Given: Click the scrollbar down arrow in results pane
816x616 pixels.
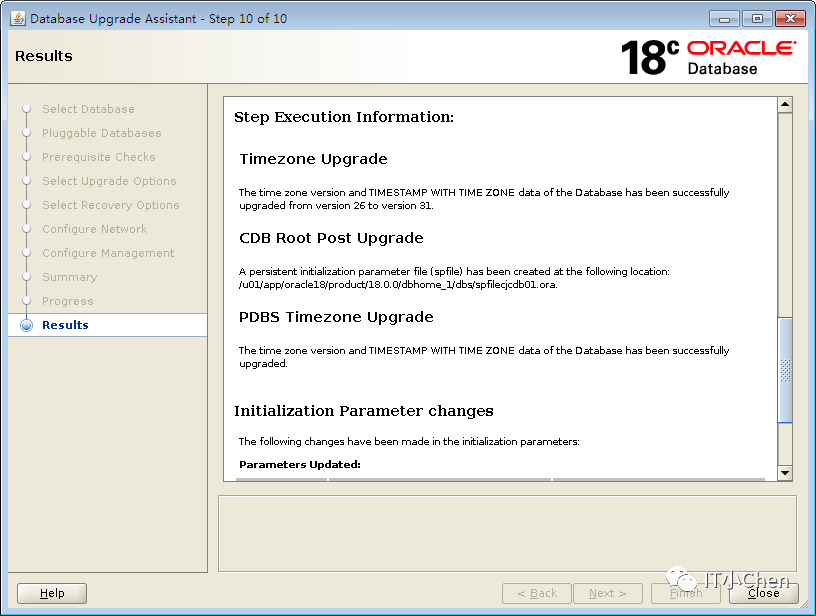Looking at the screenshot, I should pyautogui.click(x=785, y=473).
